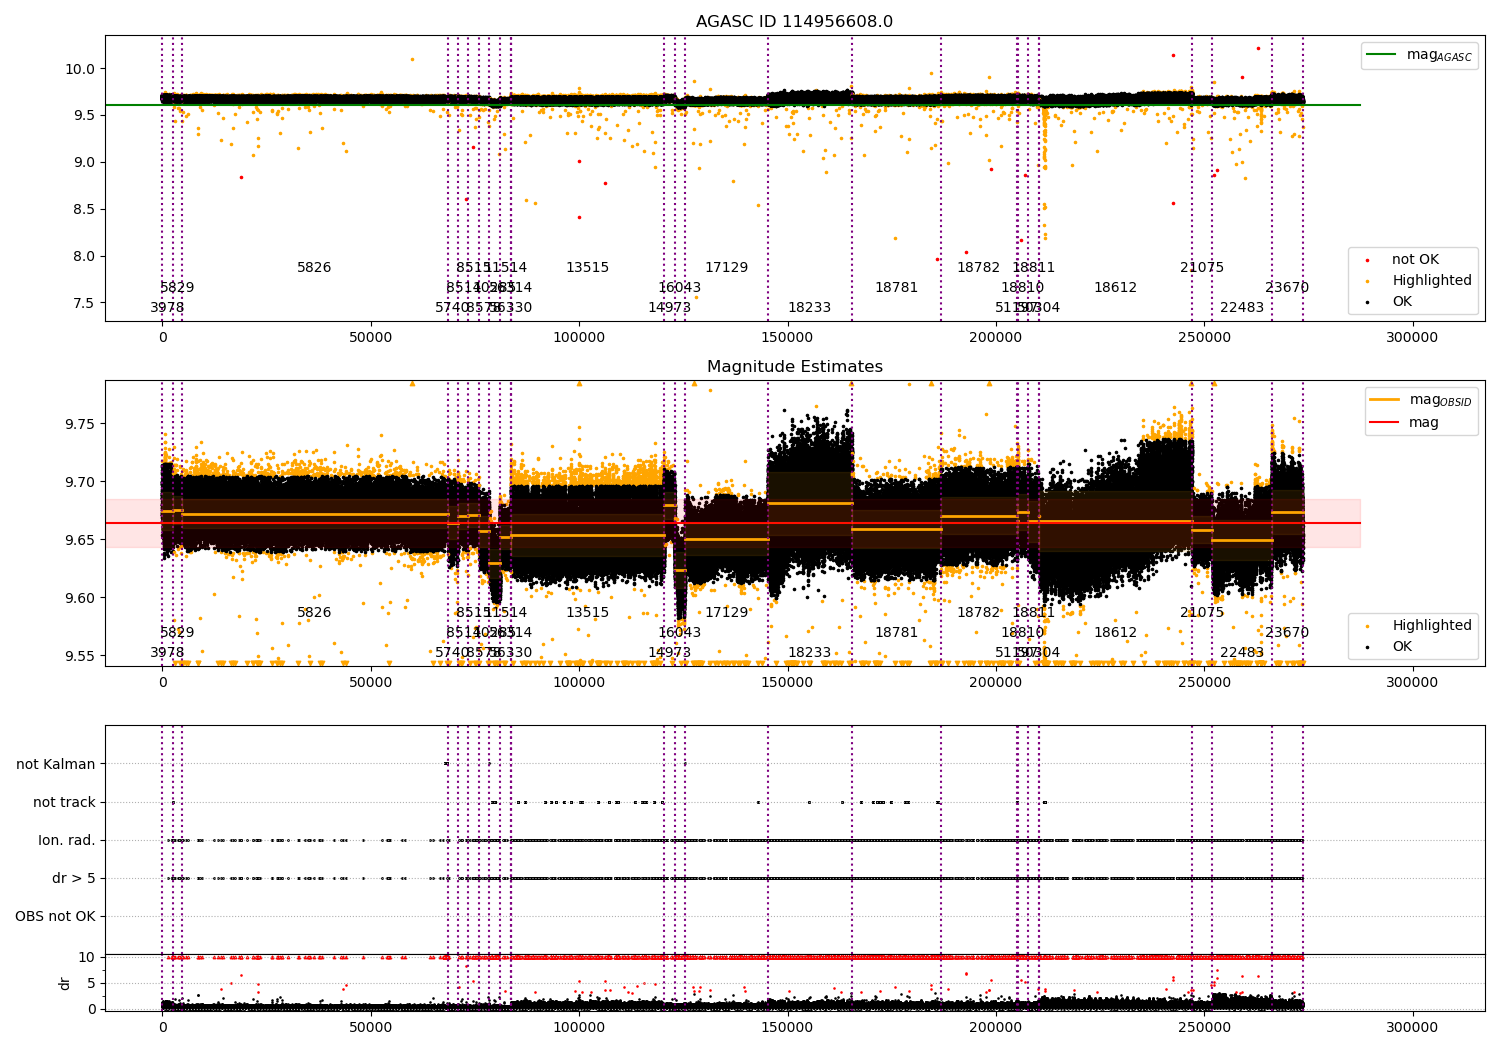Click obsid label 5826 in the top plot
This screenshot has width=1500, height=1050.
pyautogui.click(x=314, y=268)
